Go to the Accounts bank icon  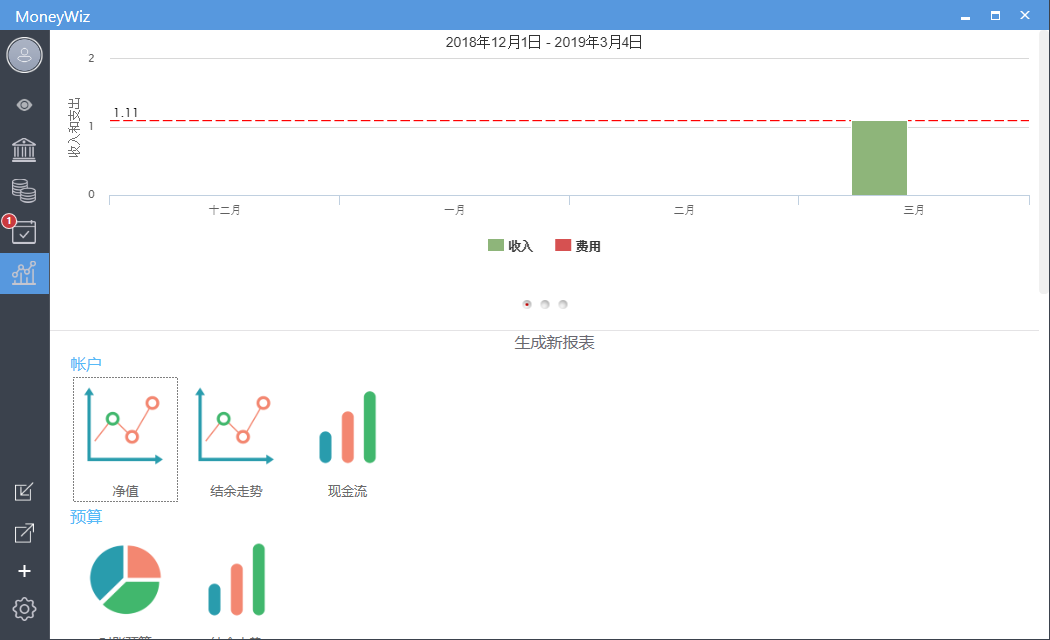click(25, 150)
